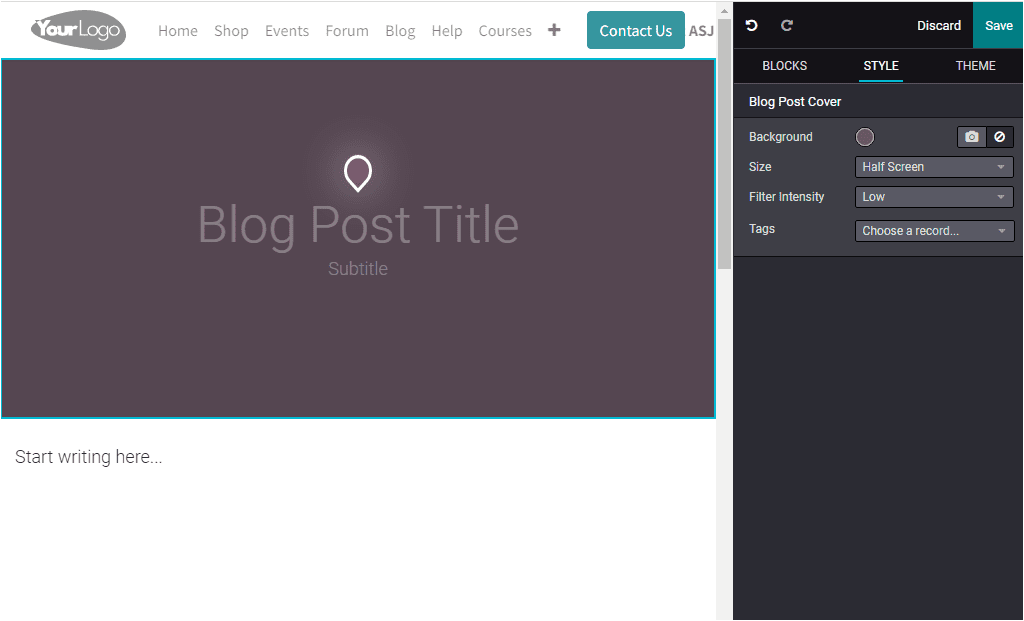The width and height of the screenshot is (1024, 621).
Task: Select the Blog menu item in the navbar
Action: click(400, 31)
